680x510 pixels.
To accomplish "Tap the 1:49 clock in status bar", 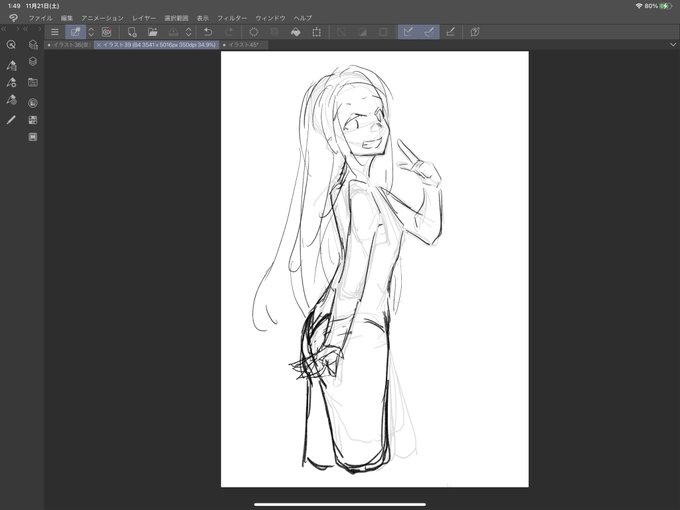I will [14, 6].
